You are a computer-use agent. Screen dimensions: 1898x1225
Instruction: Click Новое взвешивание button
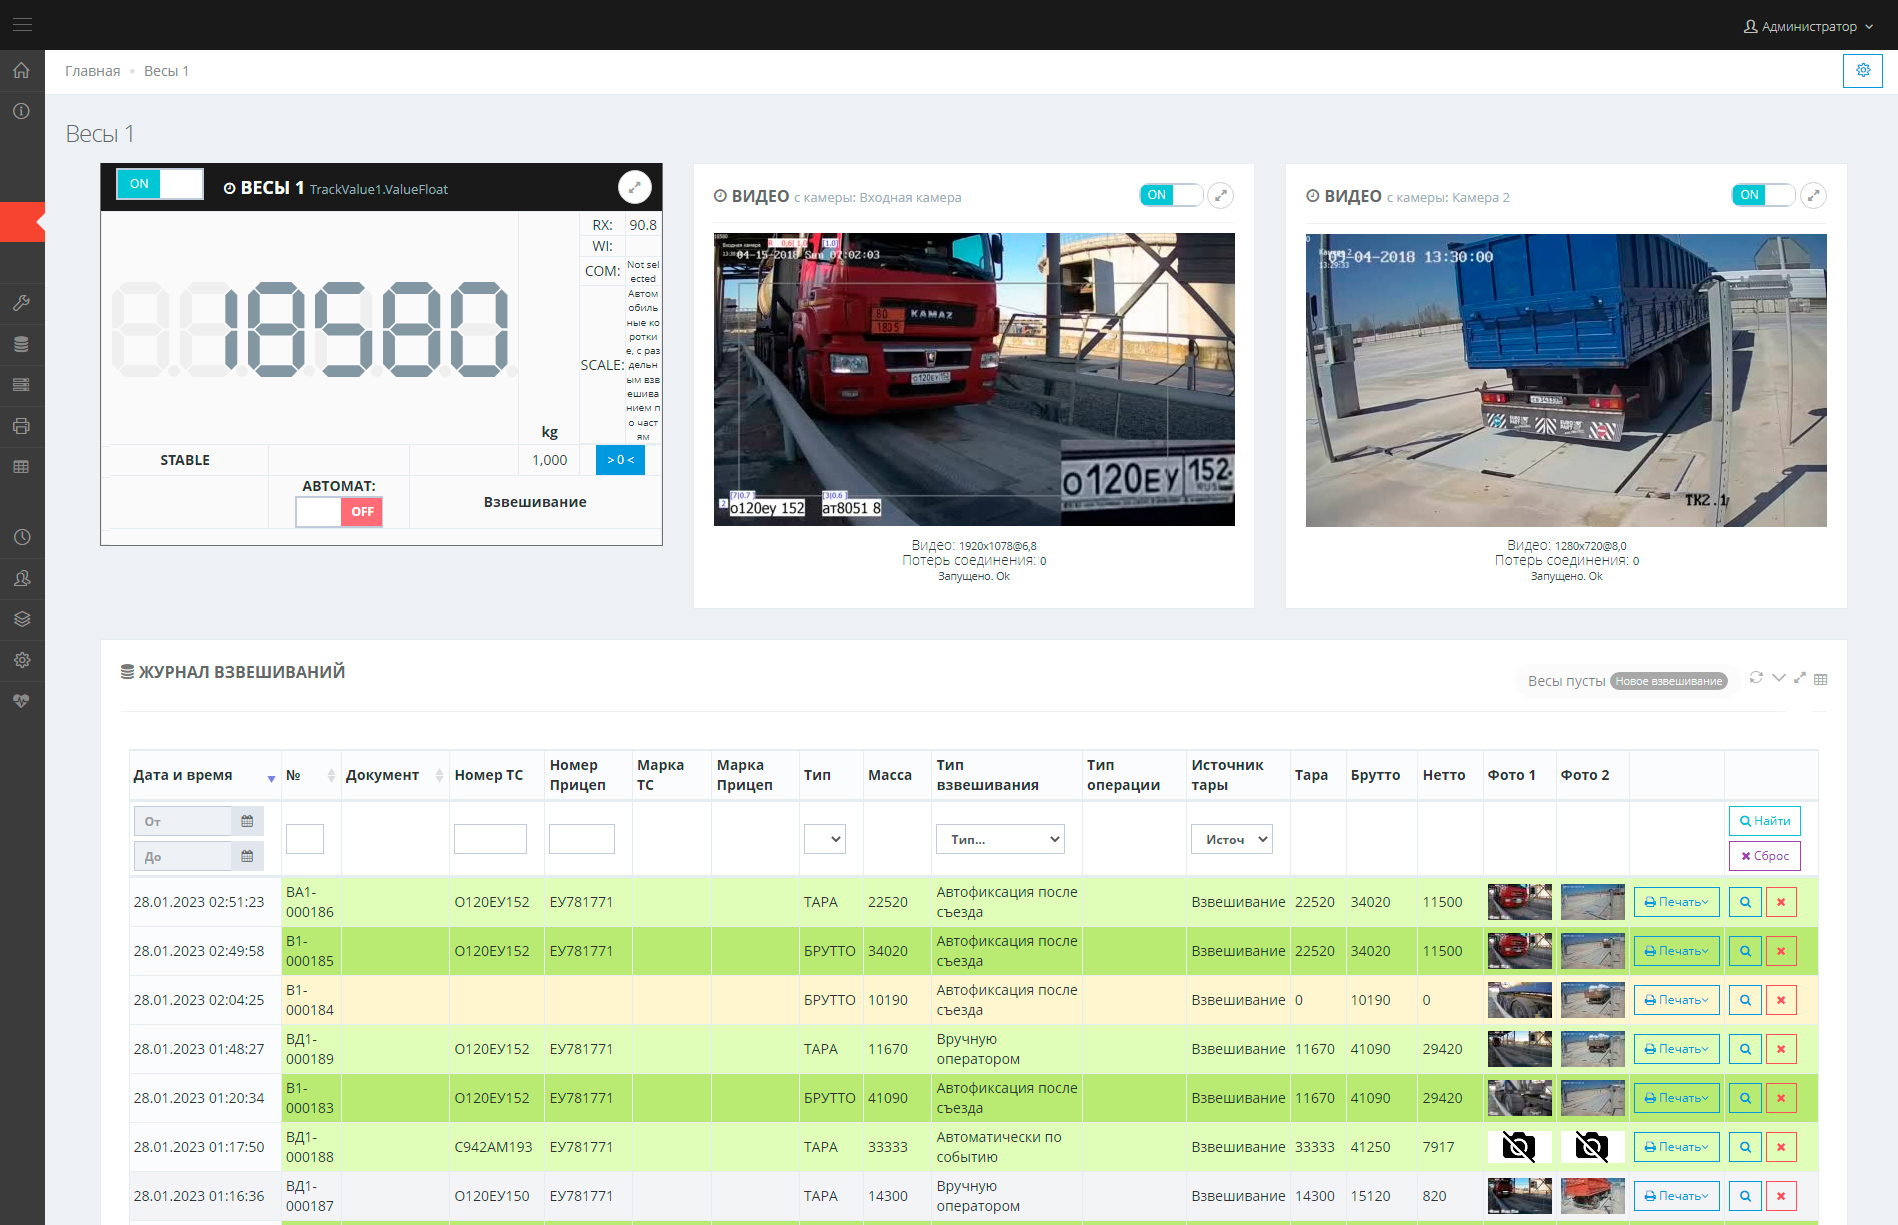click(x=1669, y=681)
